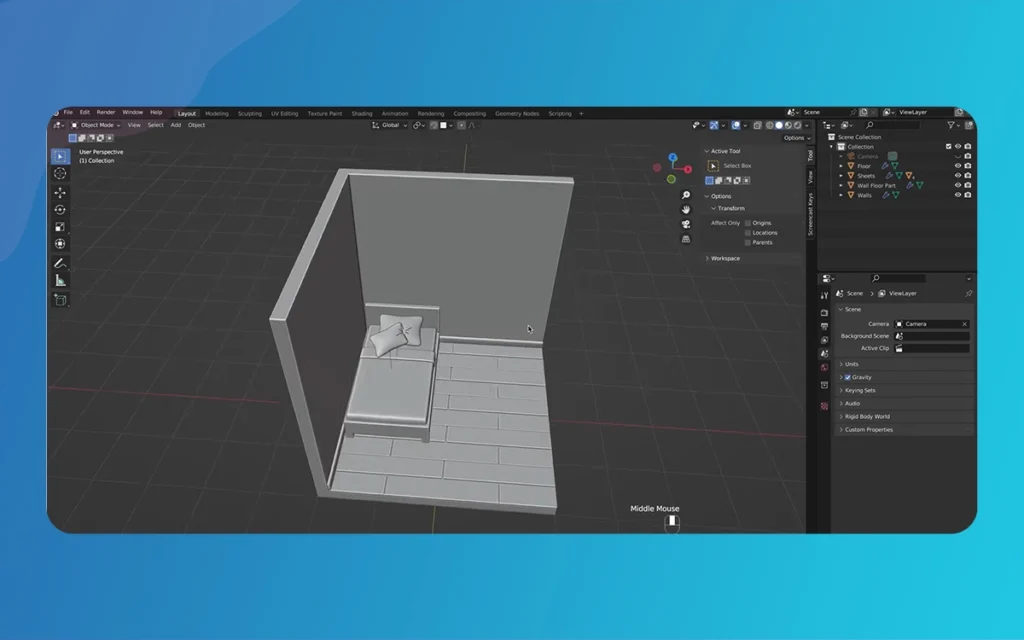This screenshot has width=1024, height=640.
Task: Select the Annotate tool in the left toolbar
Action: pos(60,264)
